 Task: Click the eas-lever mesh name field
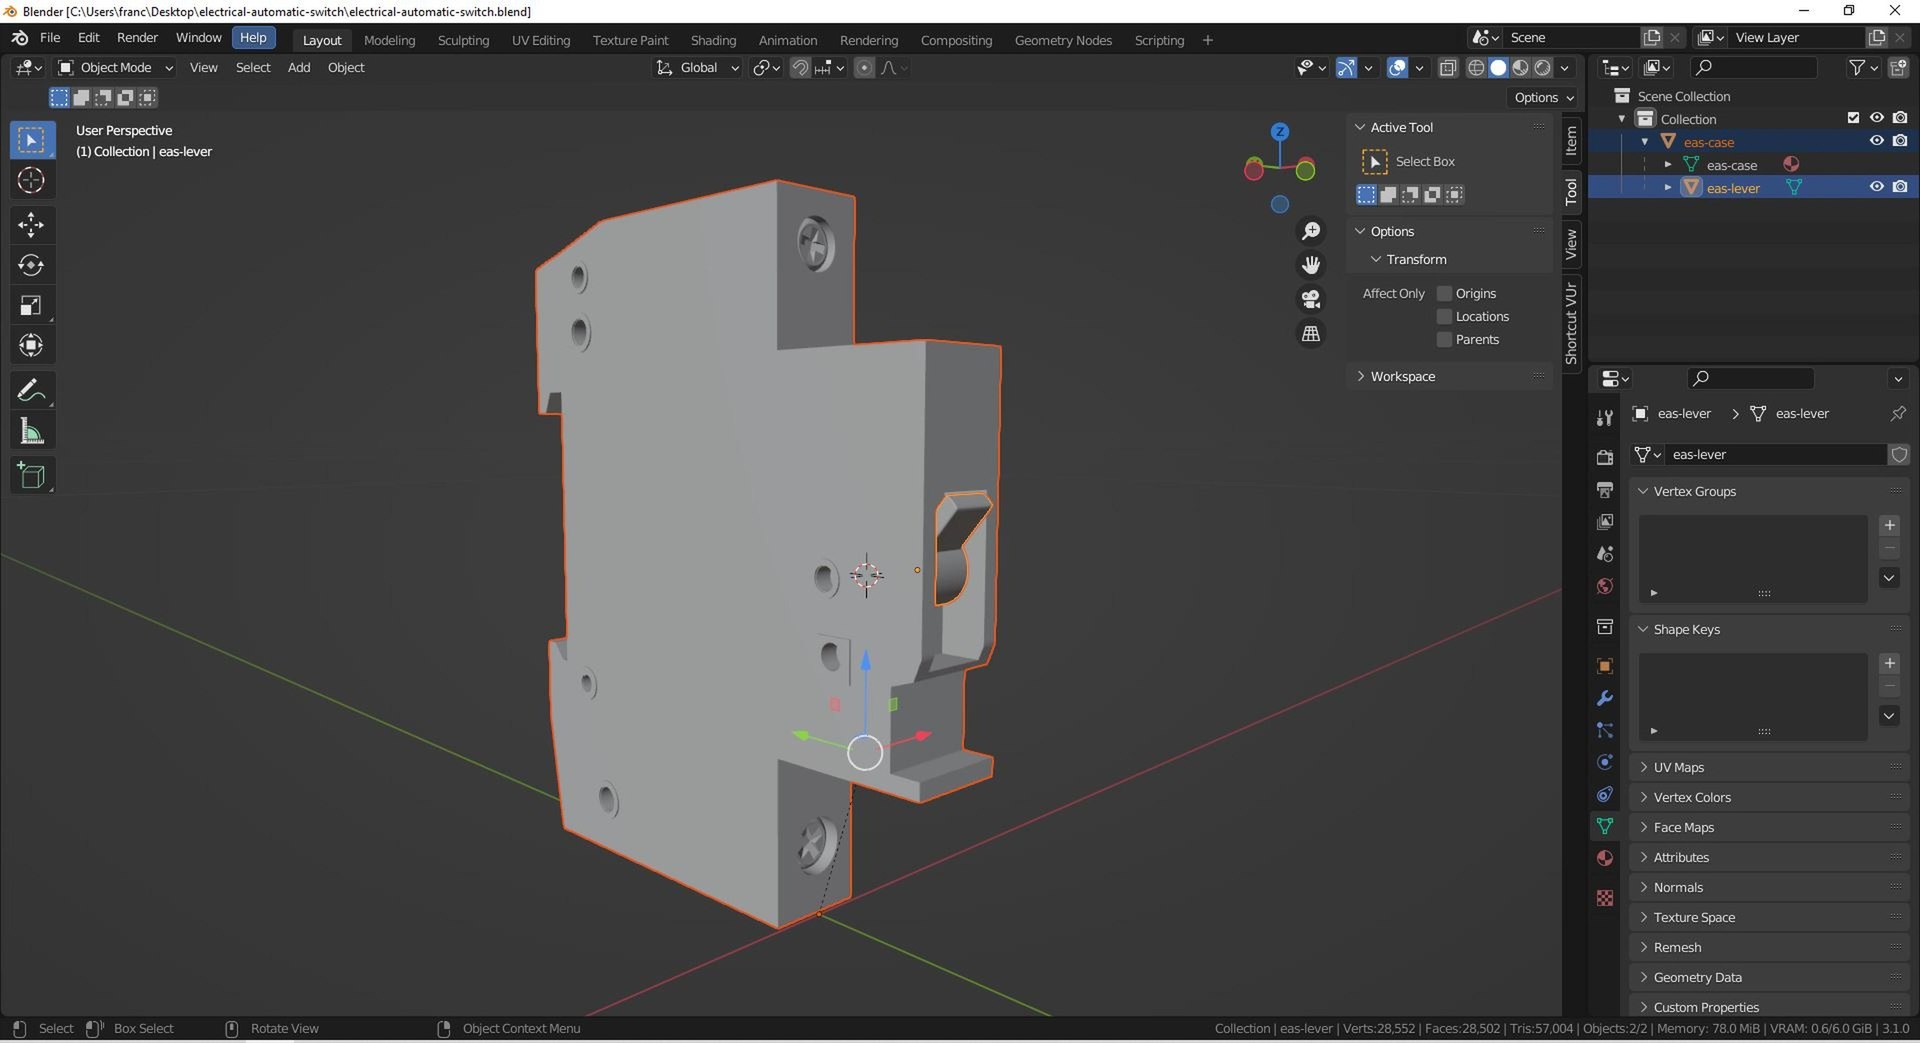click(x=1775, y=454)
